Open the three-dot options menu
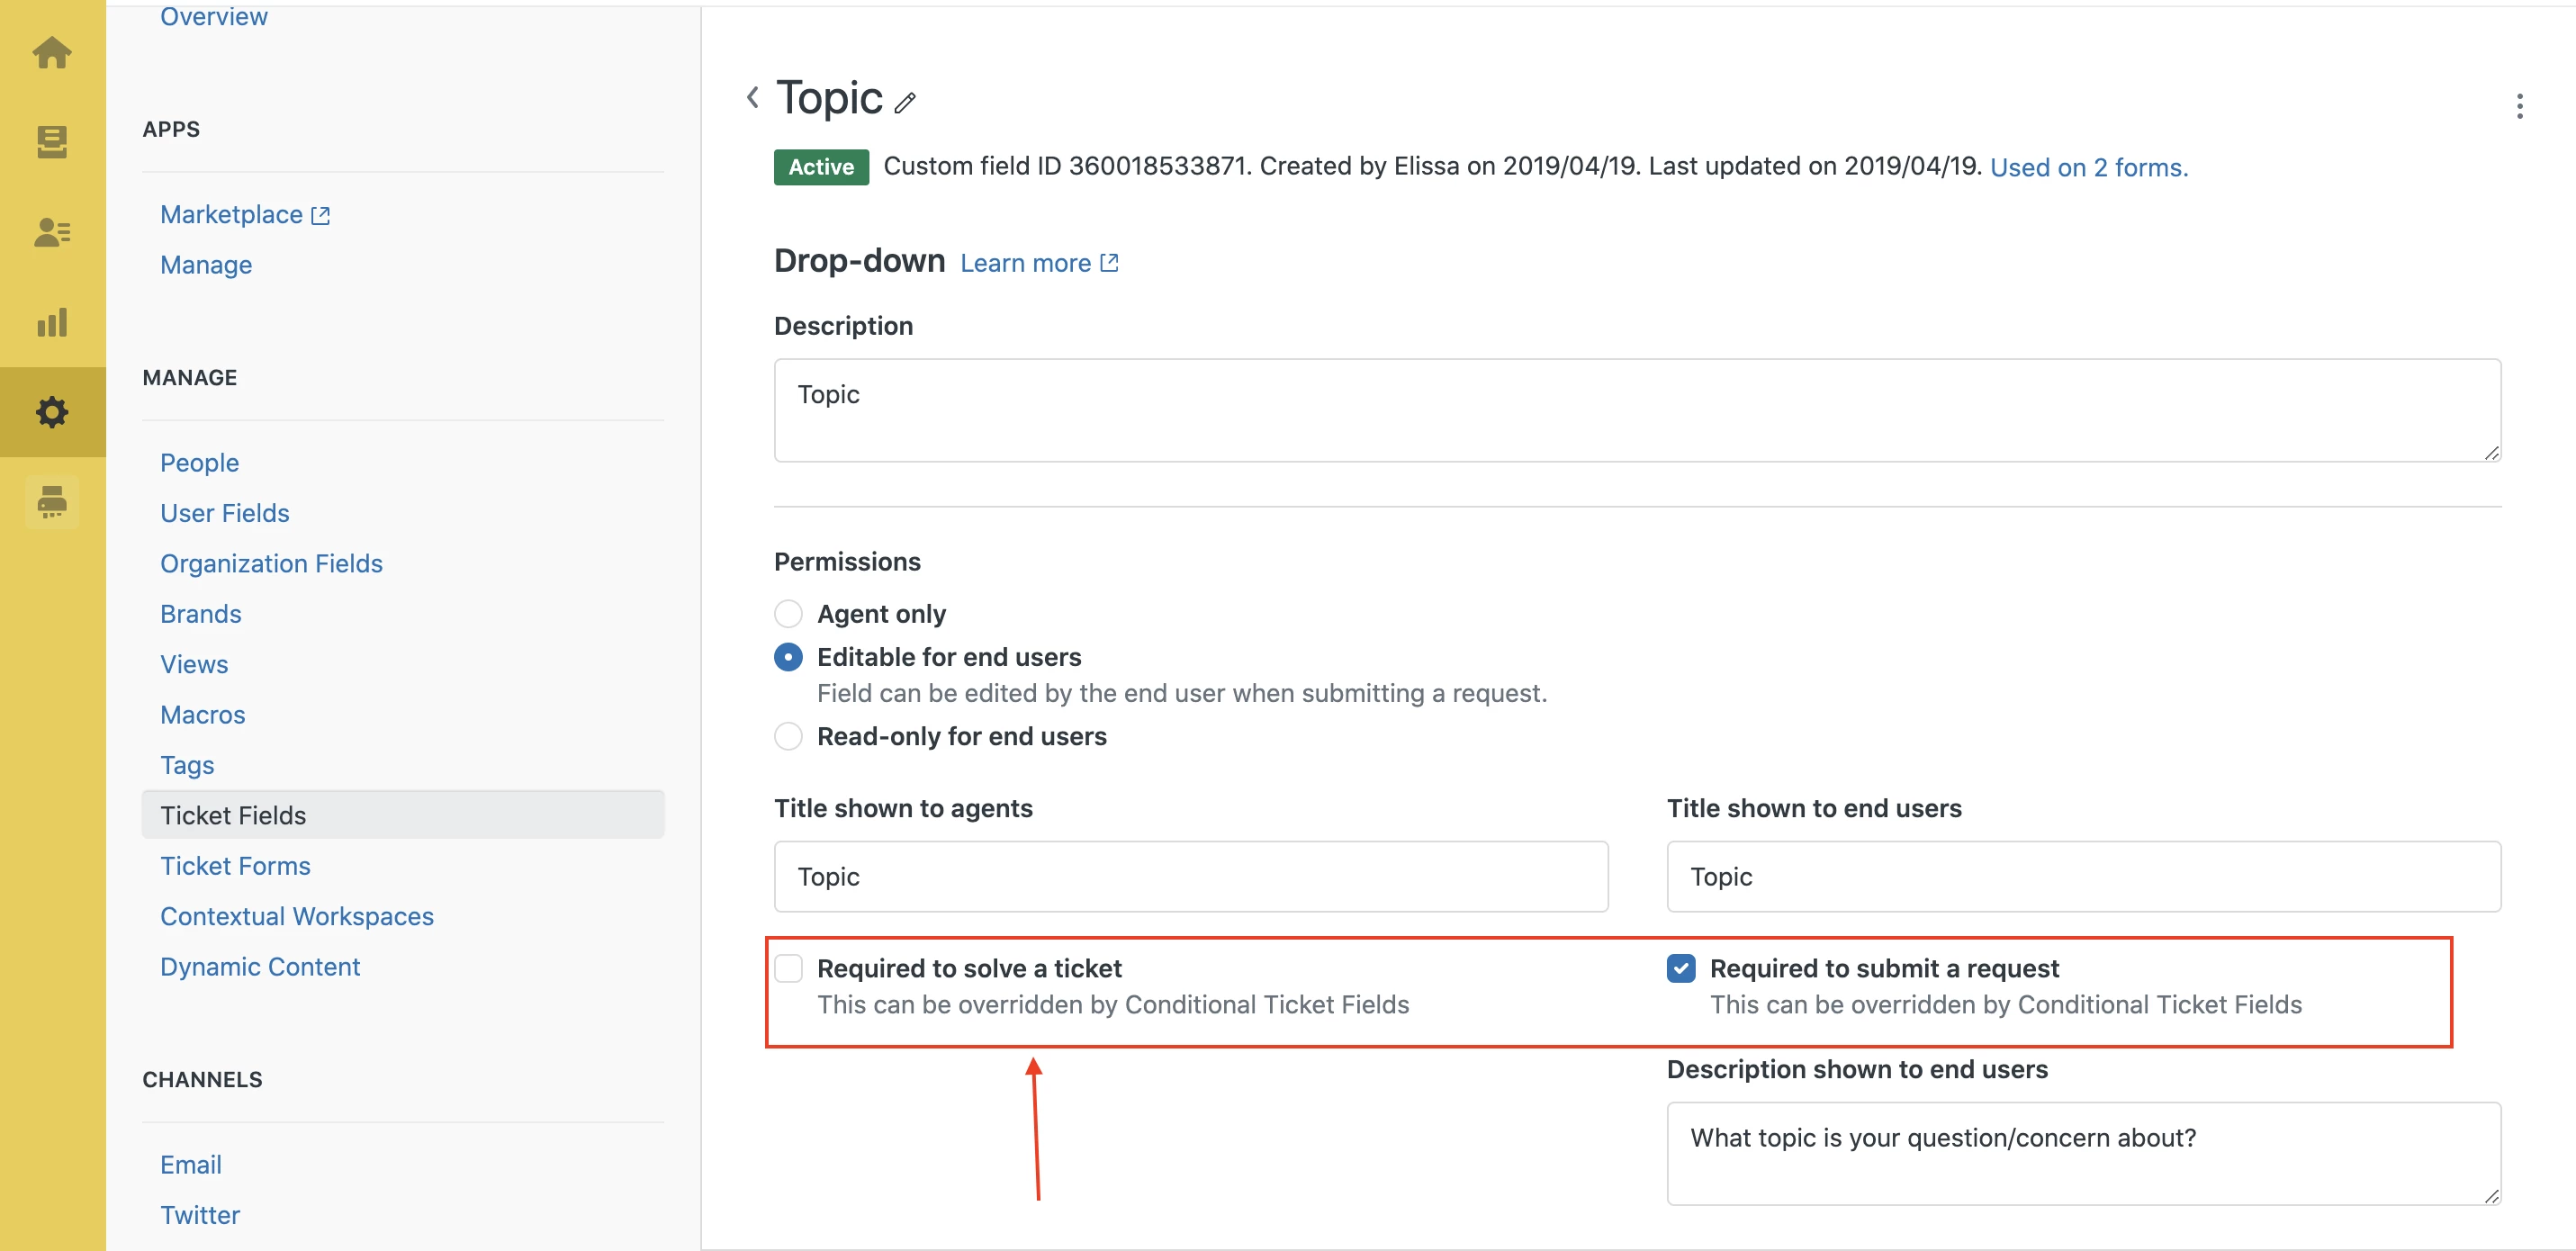2576x1251 pixels. [x=2519, y=106]
